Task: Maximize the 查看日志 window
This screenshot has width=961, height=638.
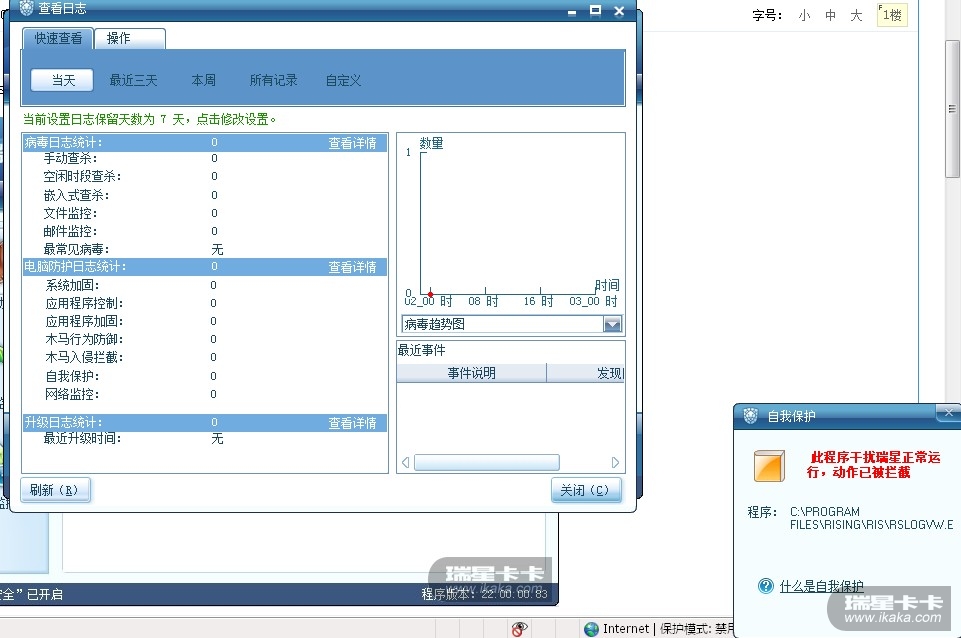Action: coord(595,10)
